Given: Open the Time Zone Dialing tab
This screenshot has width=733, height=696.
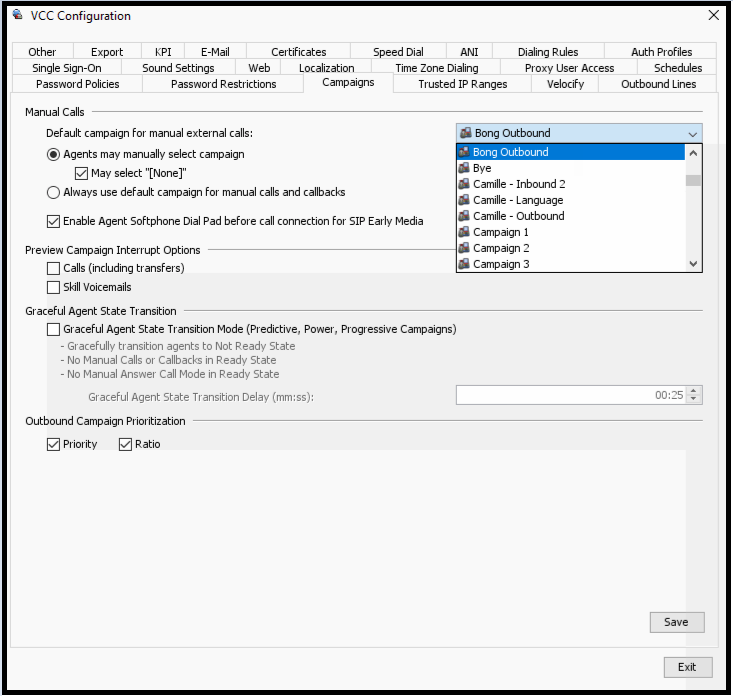Looking at the screenshot, I should (x=437, y=68).
